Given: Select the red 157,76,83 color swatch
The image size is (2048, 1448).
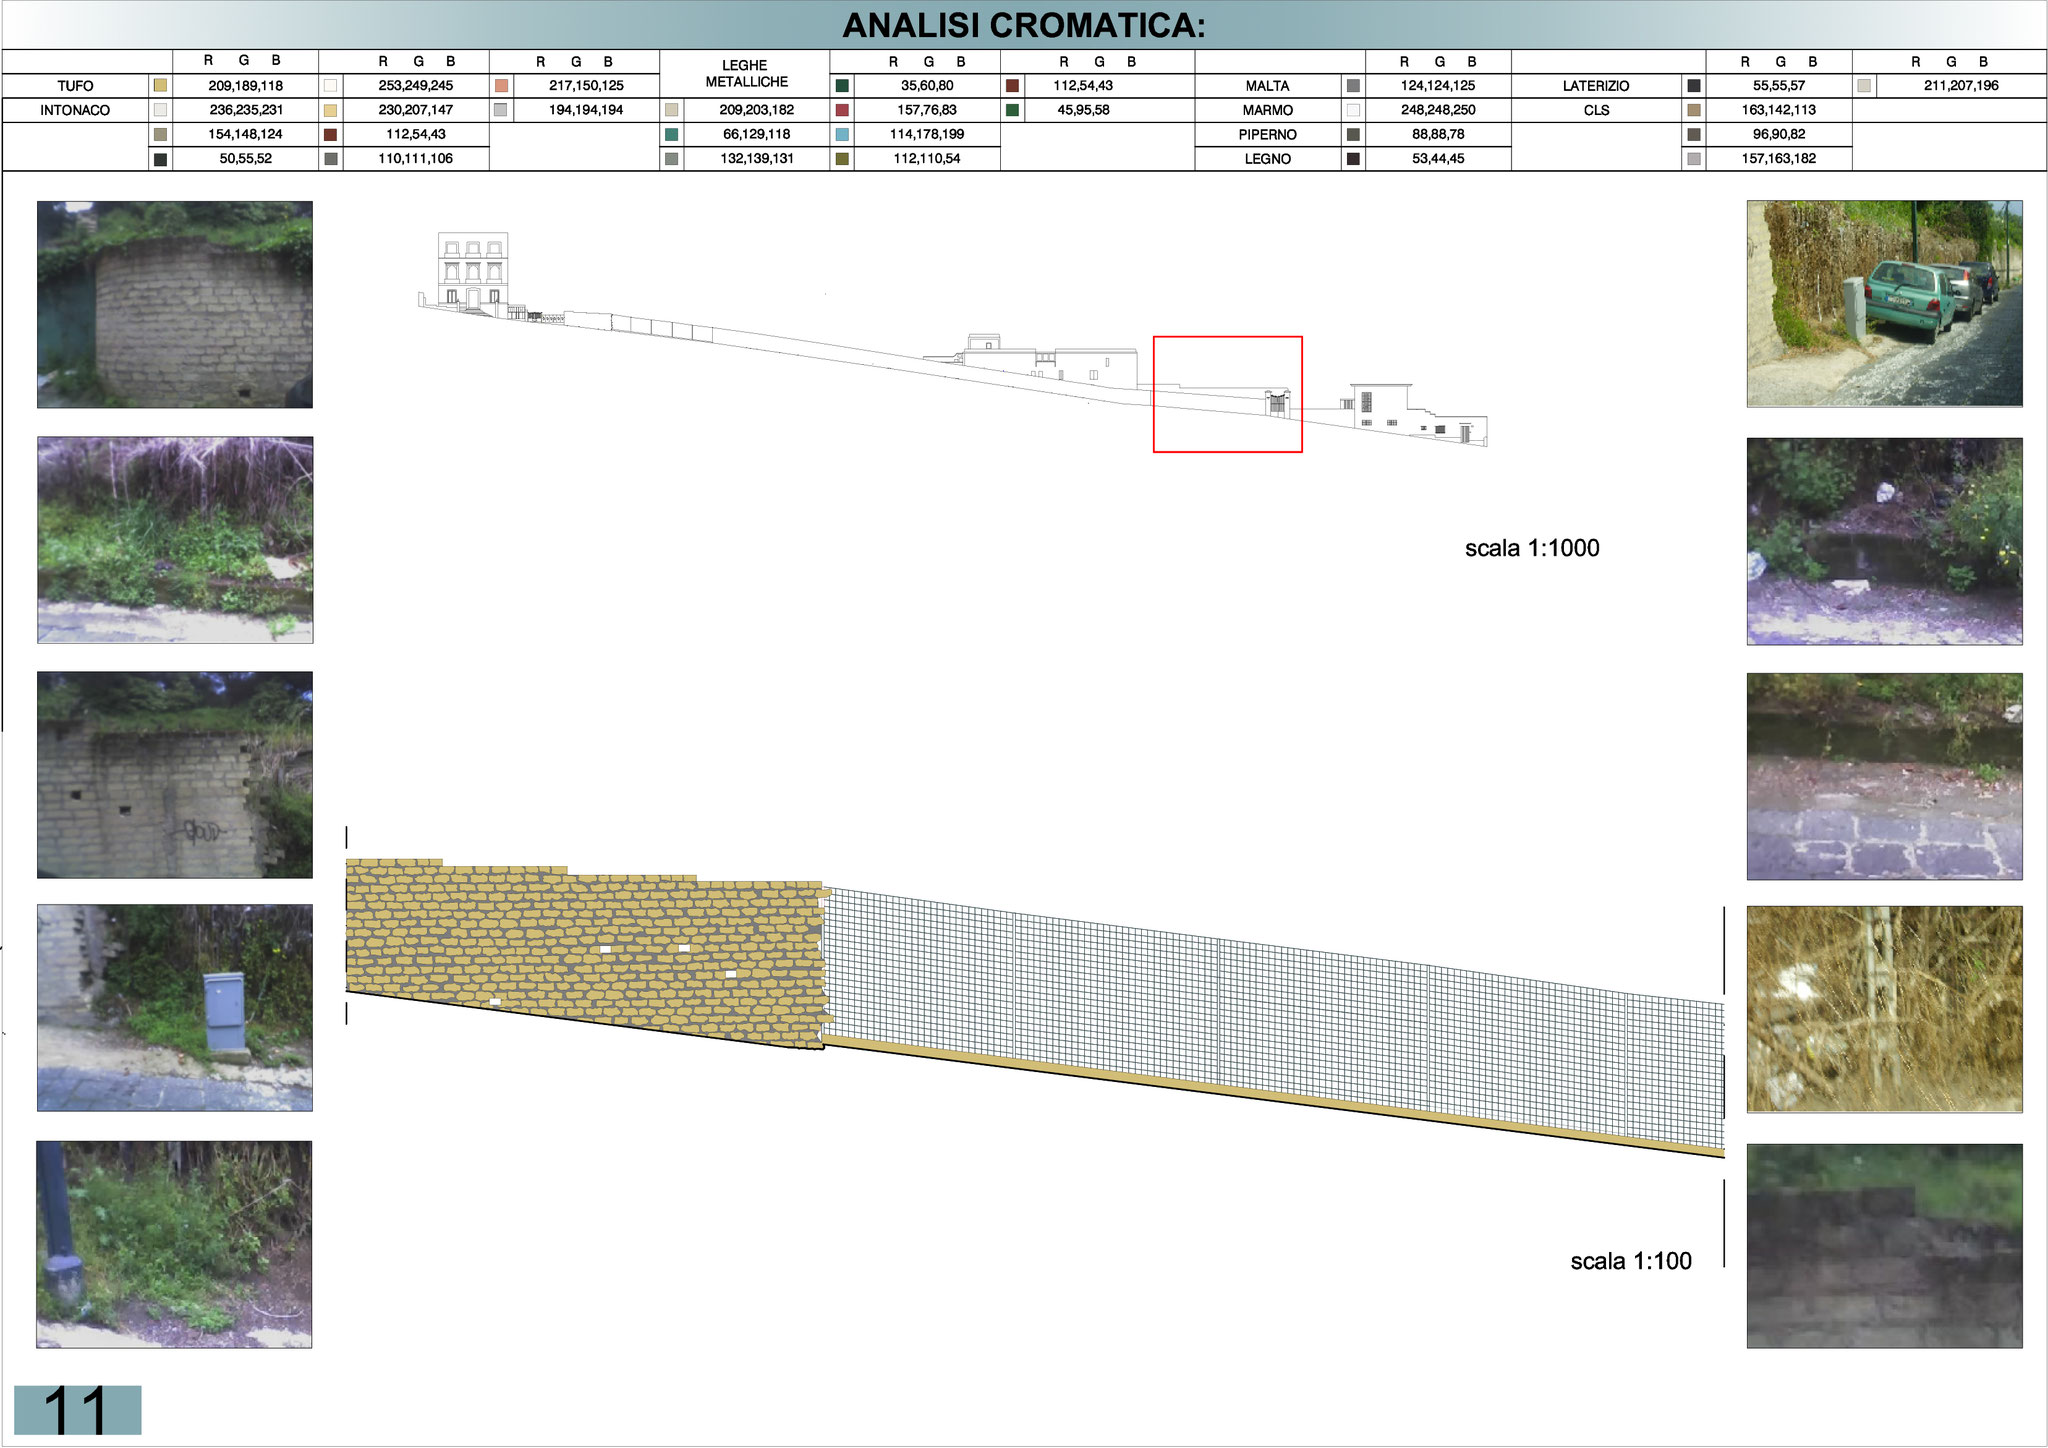Looking at the screenshot, I should tap(842, 110).
